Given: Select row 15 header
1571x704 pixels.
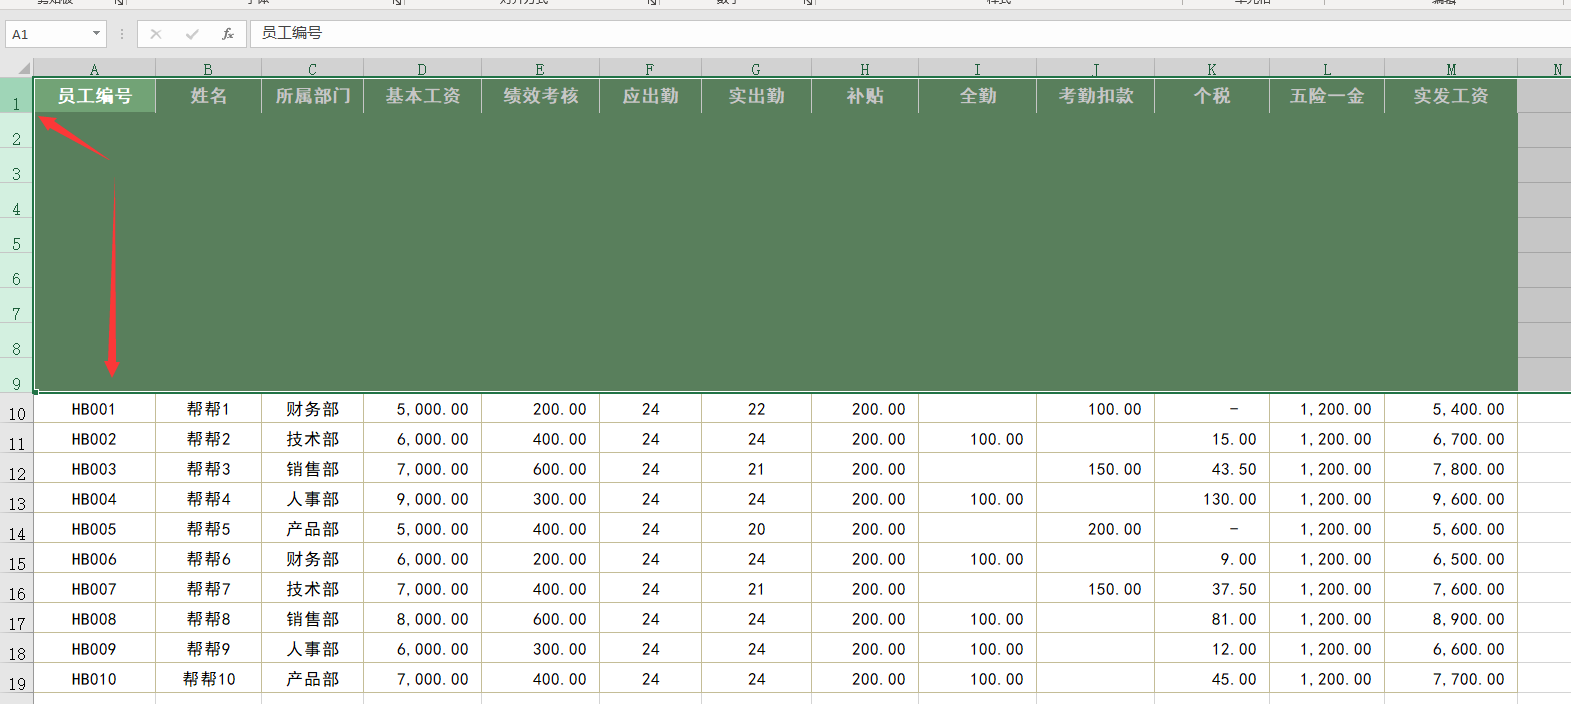Looking at the screenshot, I should [17, 563].
